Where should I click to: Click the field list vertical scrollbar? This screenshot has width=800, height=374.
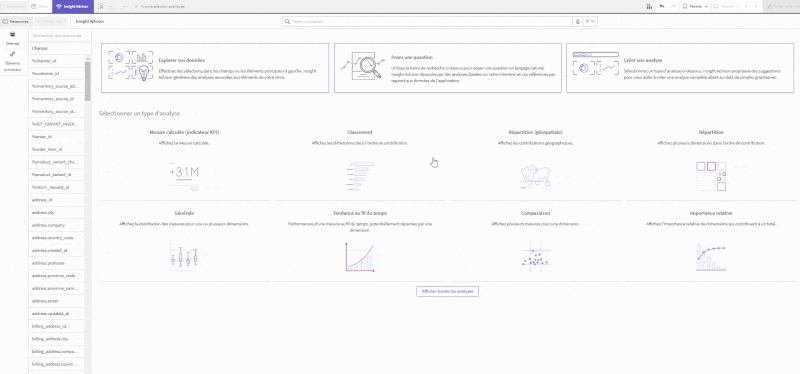point(88,82)
